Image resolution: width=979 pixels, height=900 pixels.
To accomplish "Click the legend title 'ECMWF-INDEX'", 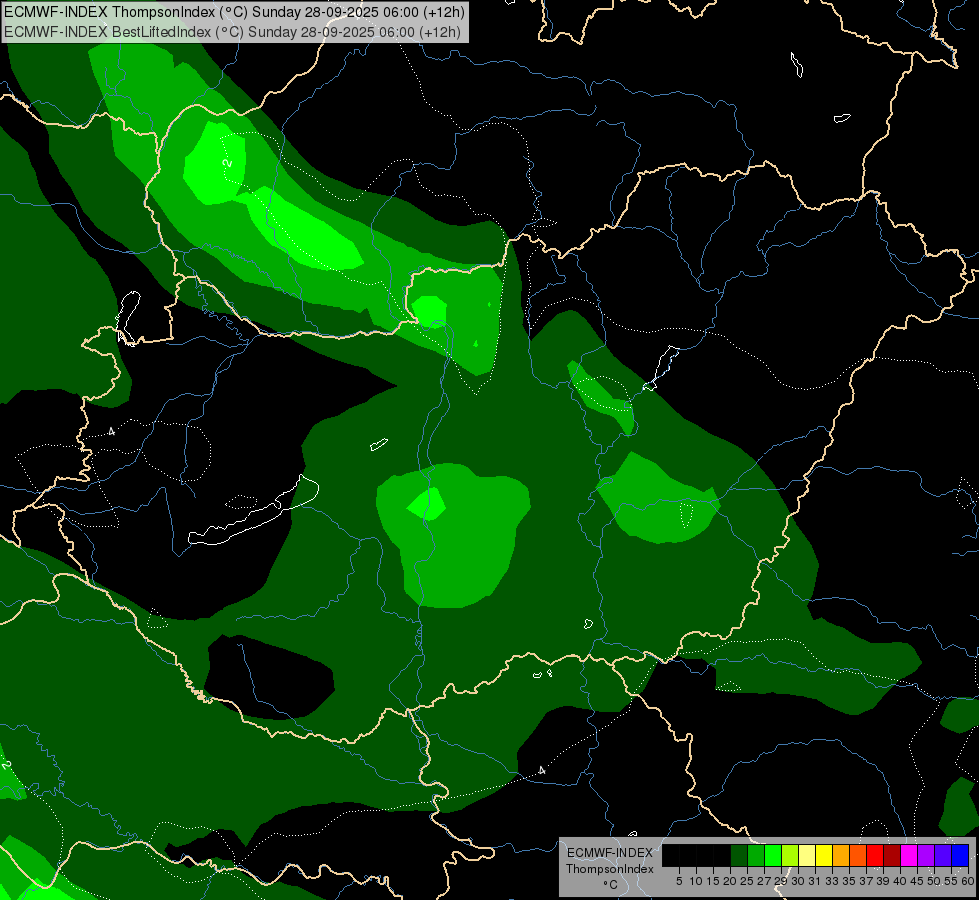I will pyautogui.click(x=609, y=853).
